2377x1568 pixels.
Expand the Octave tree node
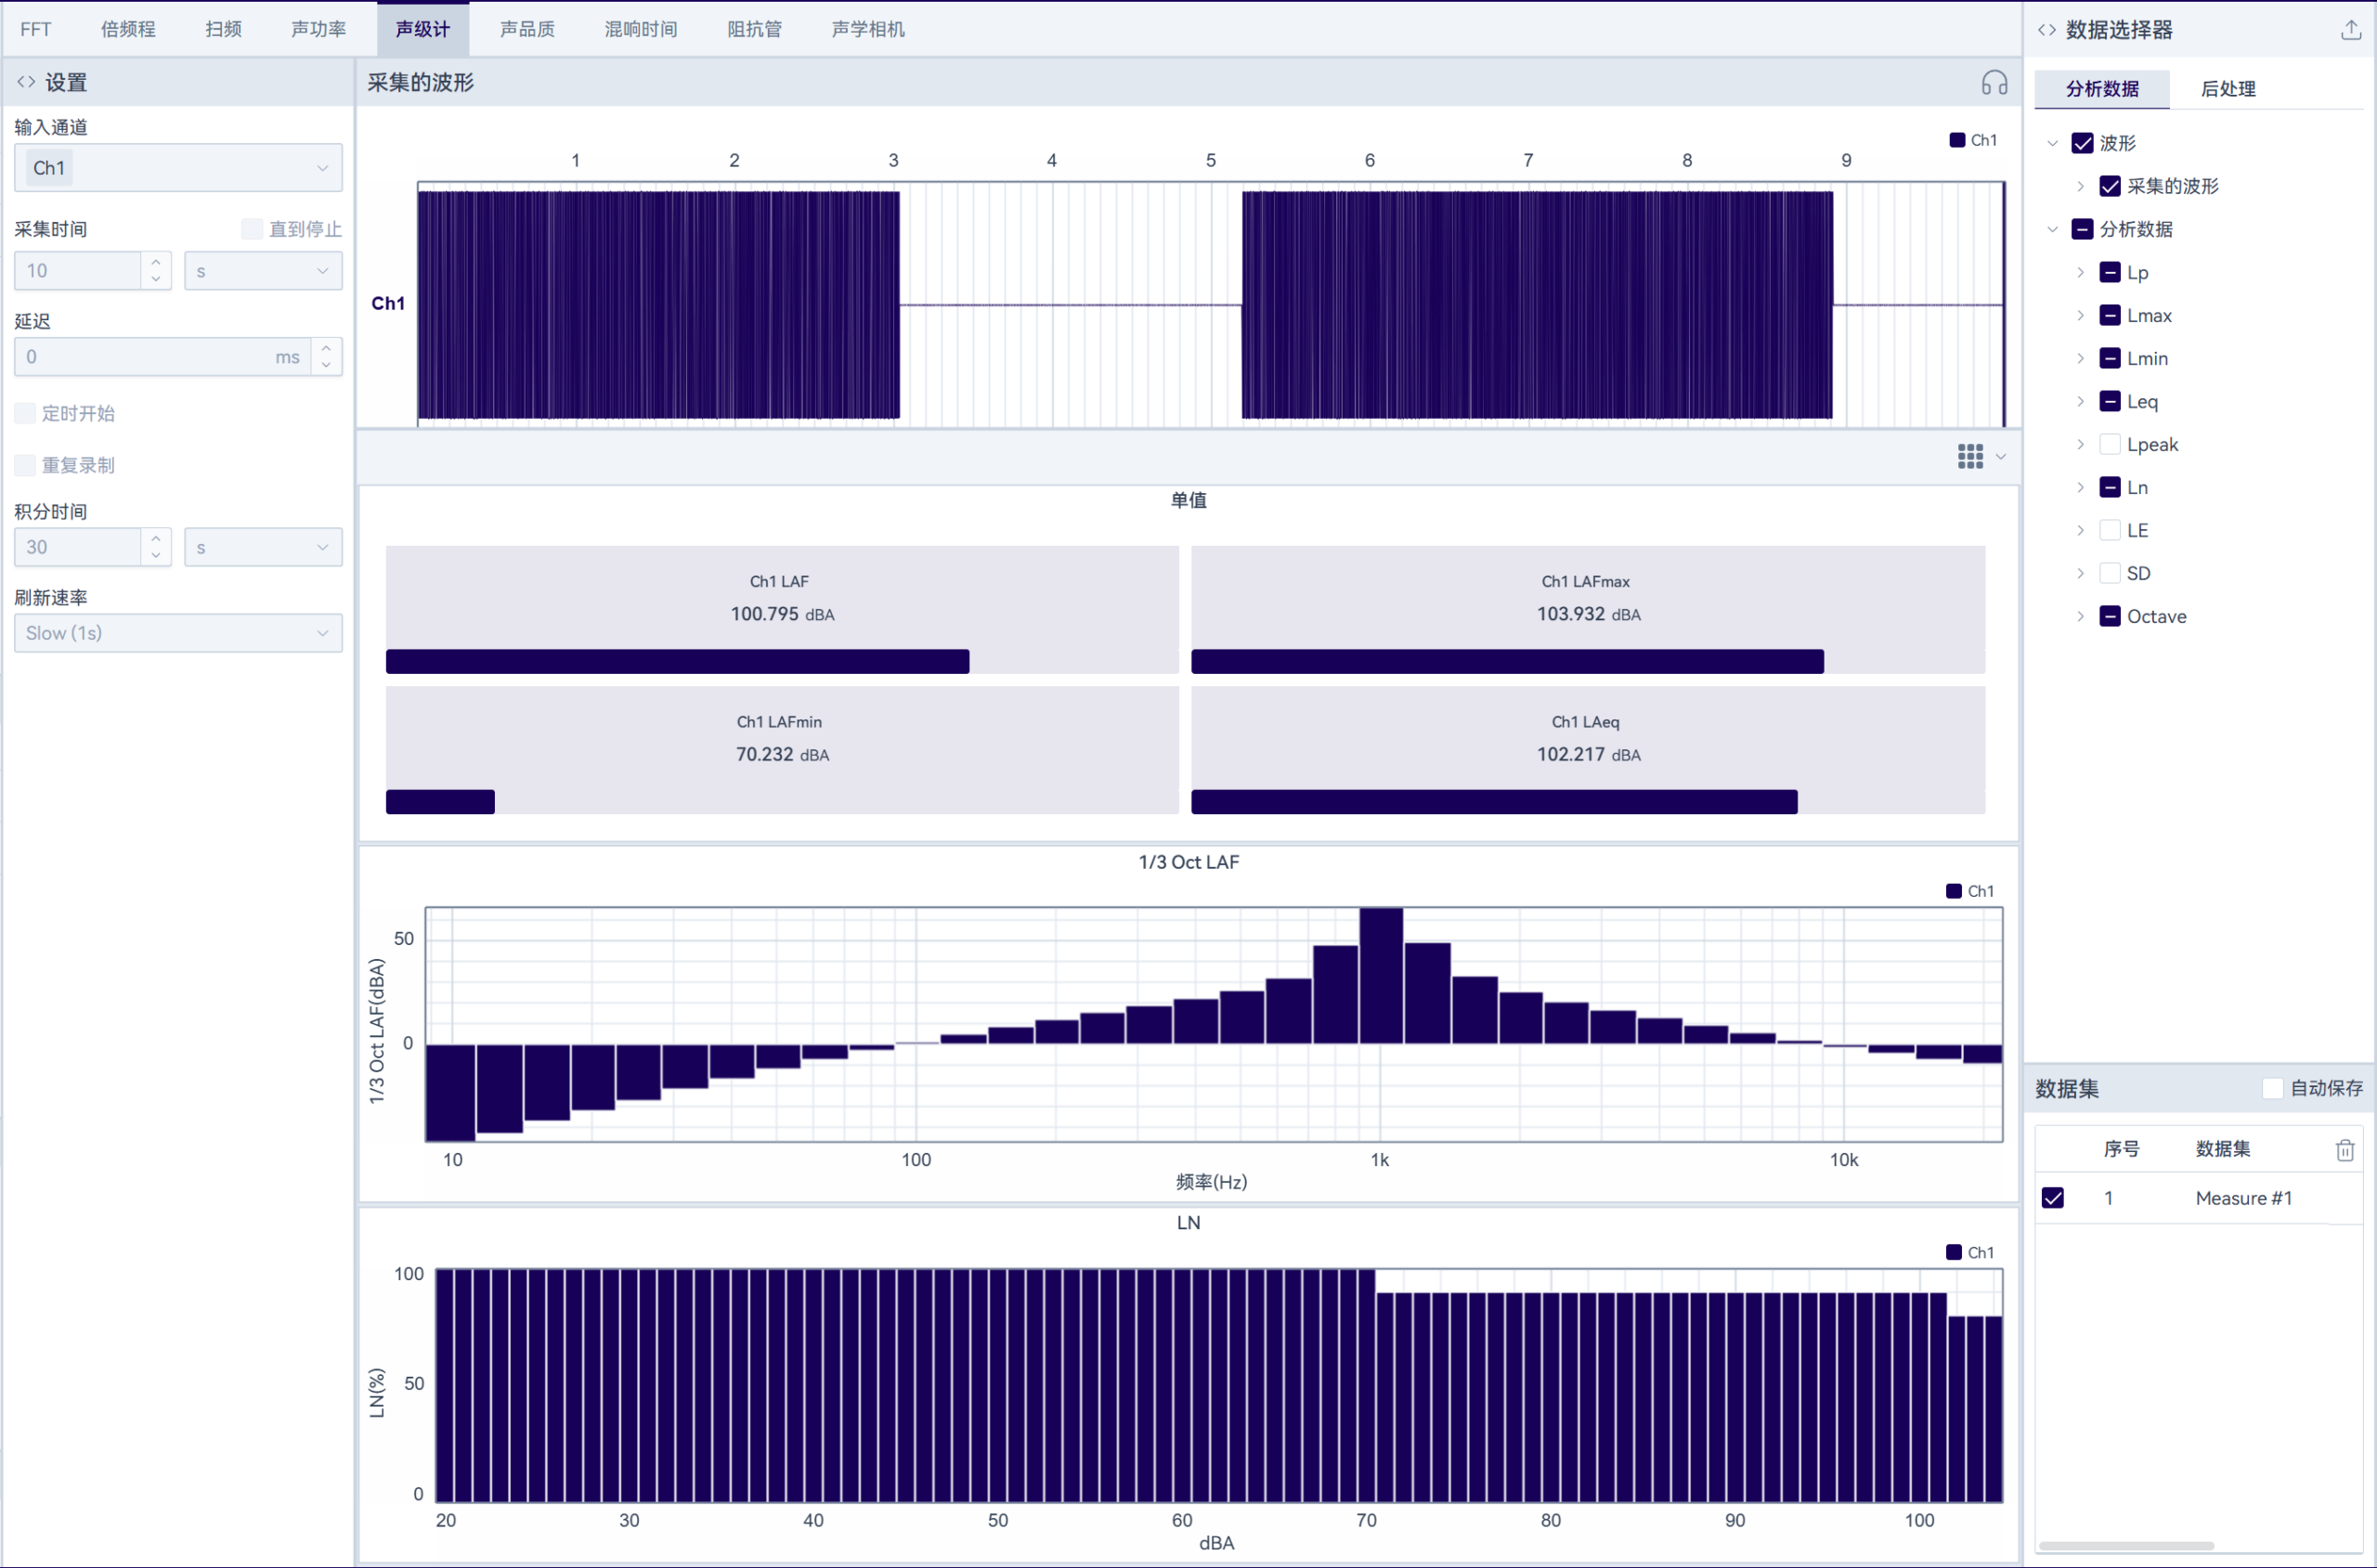click(x=2080, y=616)
